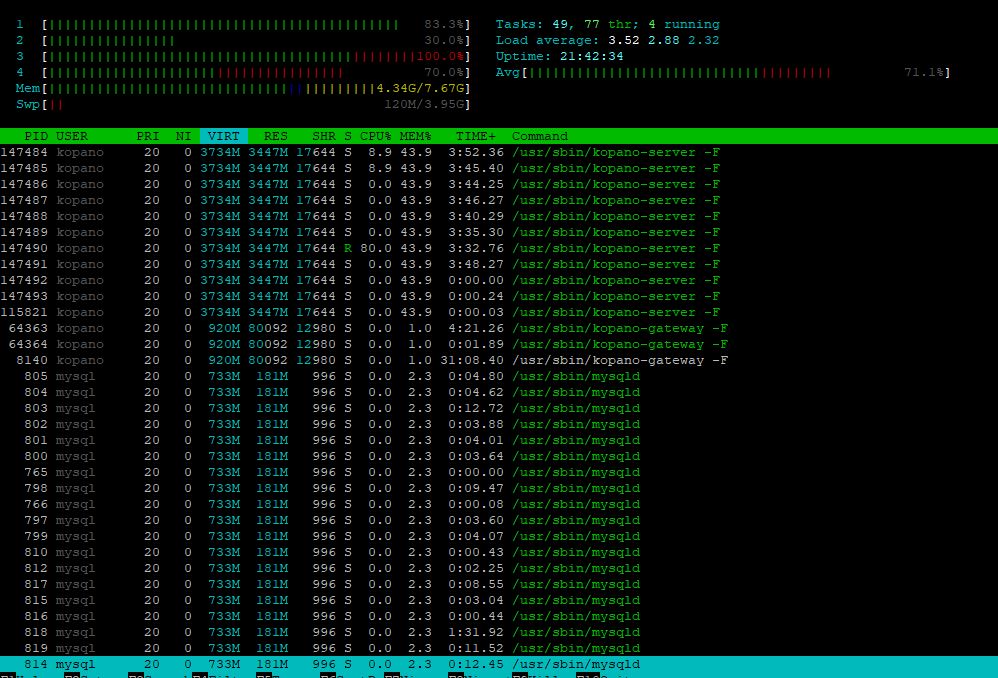This screenshot has height=678, width=998.
Task: Click the CPU 3 usage meter bar
Action: point(256,57)
